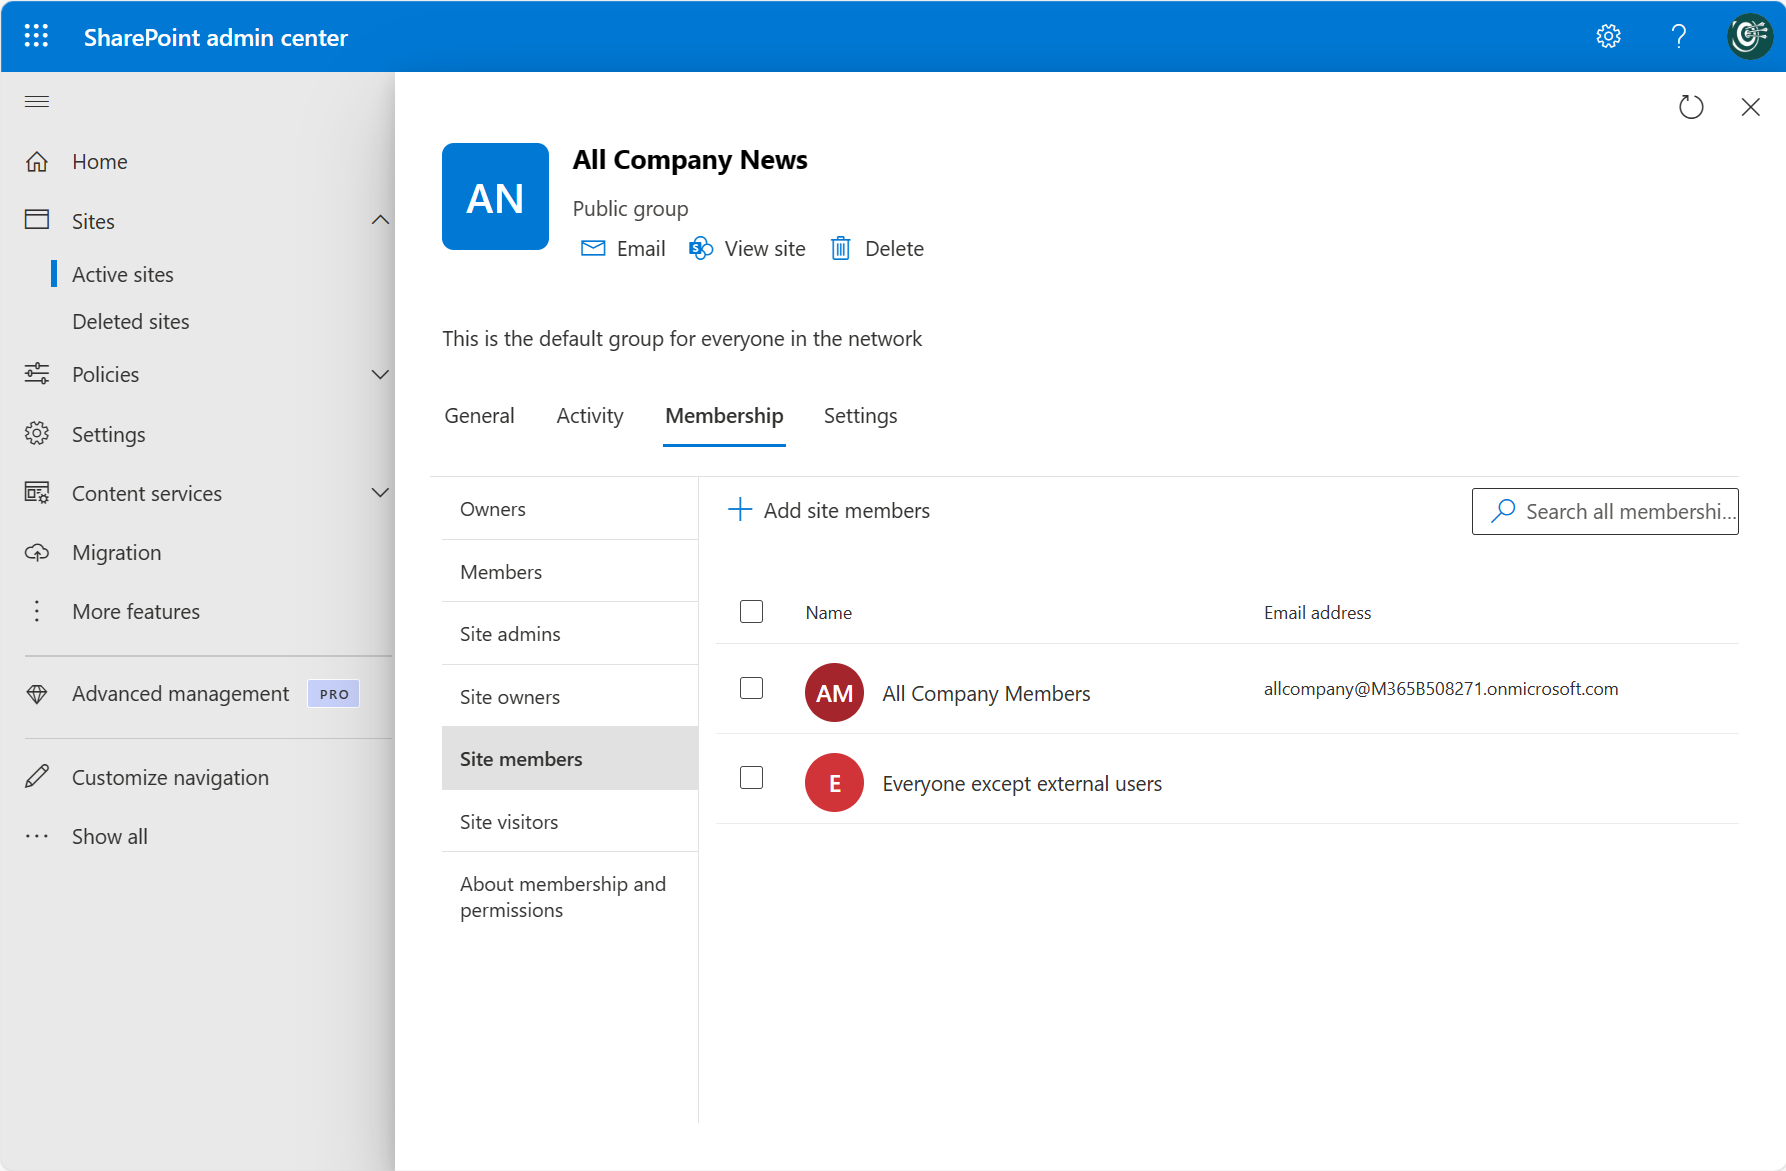
Task: Click the Delete trash can icon
Action: pyautogui.click(x=841, y=248)
